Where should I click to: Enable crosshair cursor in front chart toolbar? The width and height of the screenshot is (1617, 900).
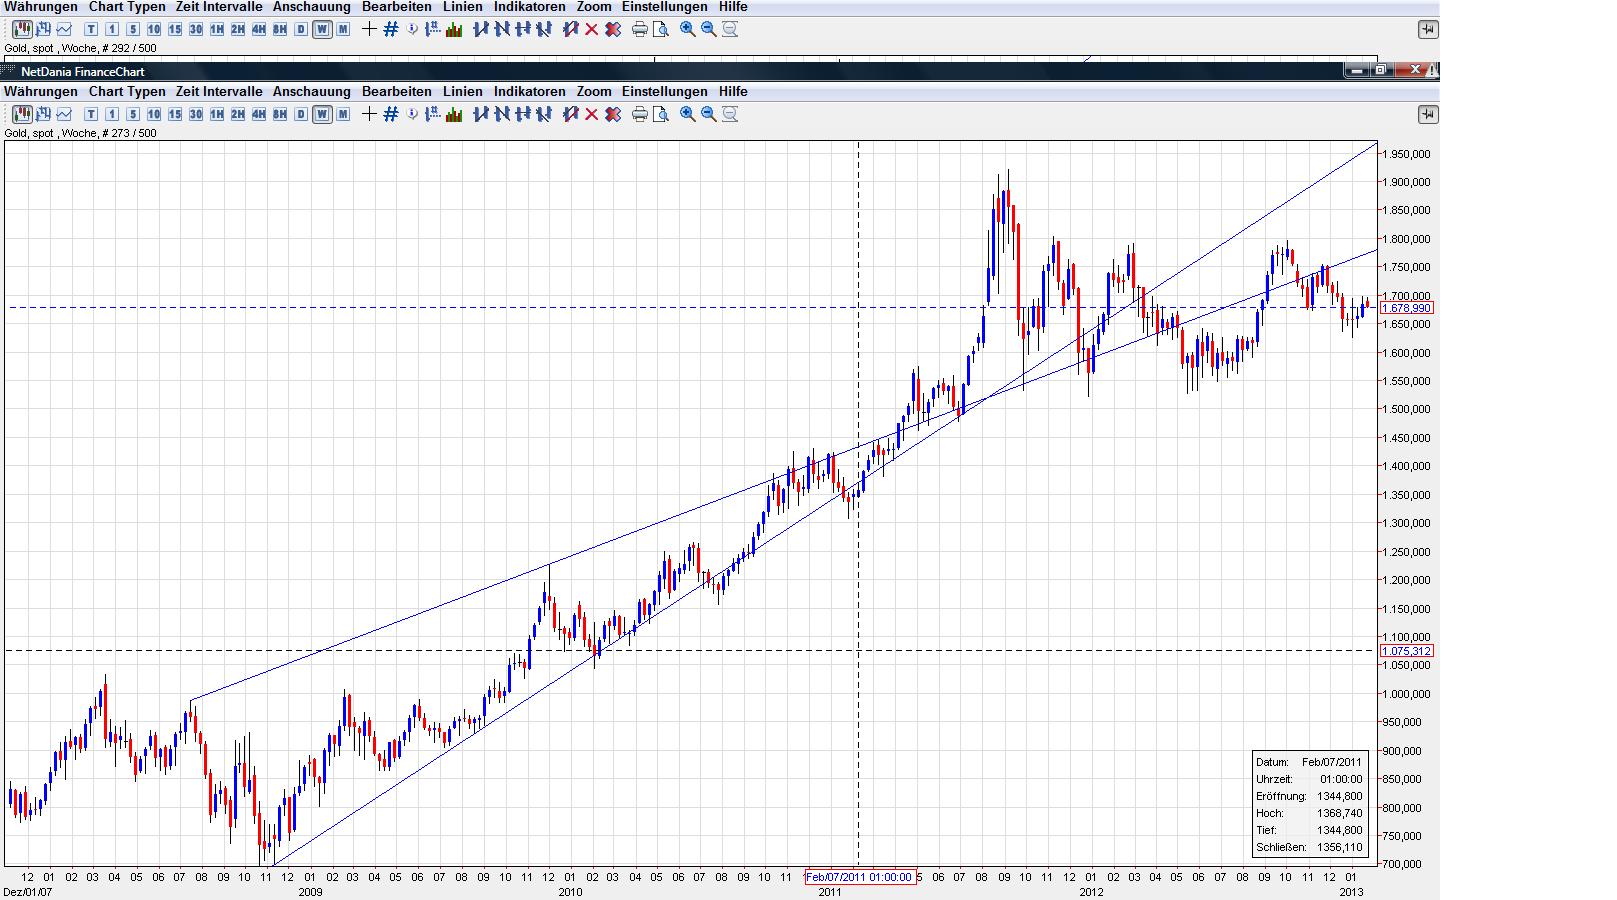tap(369, 114)
